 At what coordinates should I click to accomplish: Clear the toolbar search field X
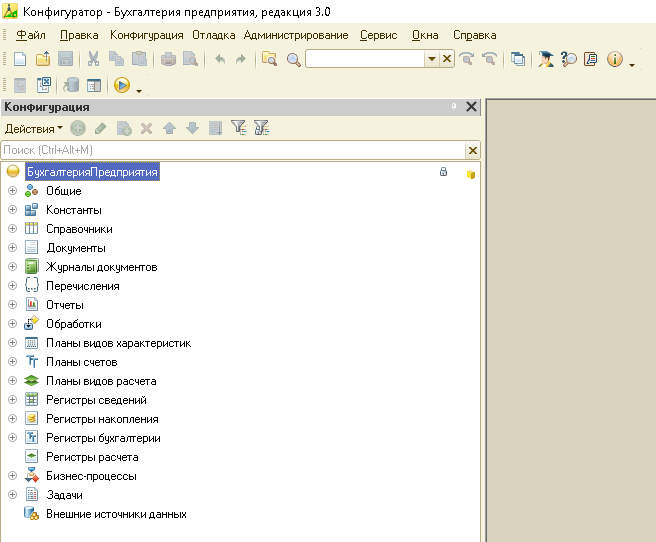[x=447, y=59]
